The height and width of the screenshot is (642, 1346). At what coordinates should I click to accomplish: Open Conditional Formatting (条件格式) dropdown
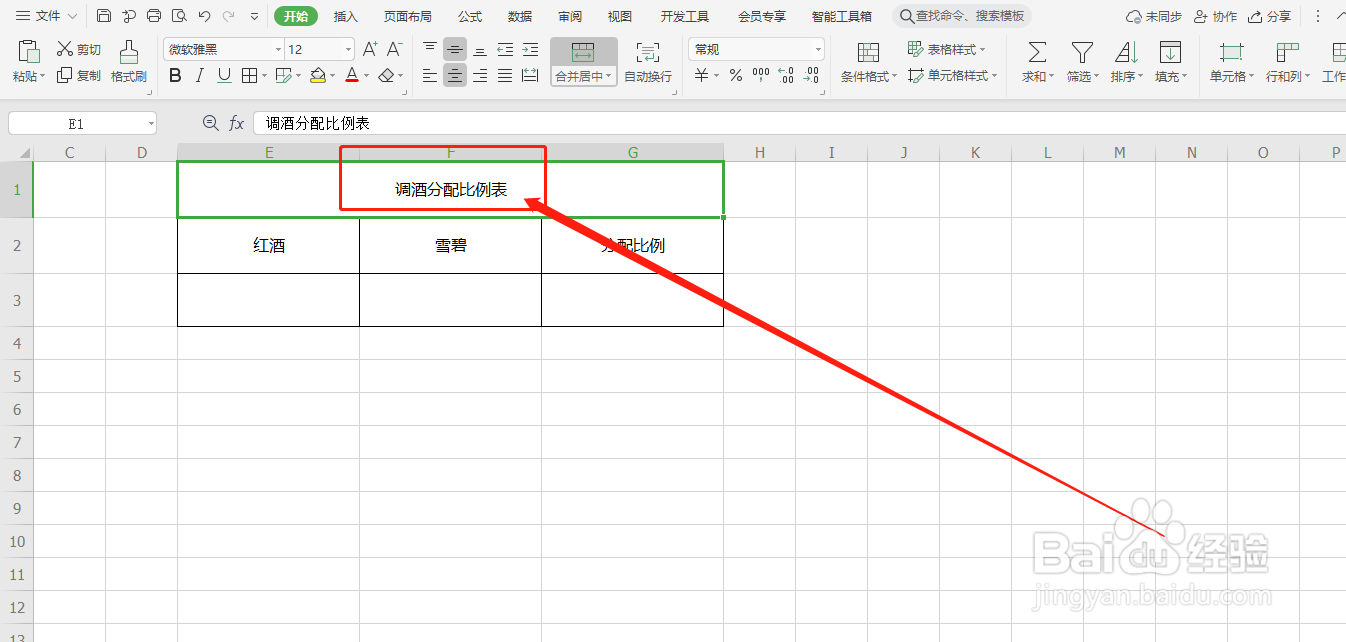pyautogui.click(x=869, y=62)
